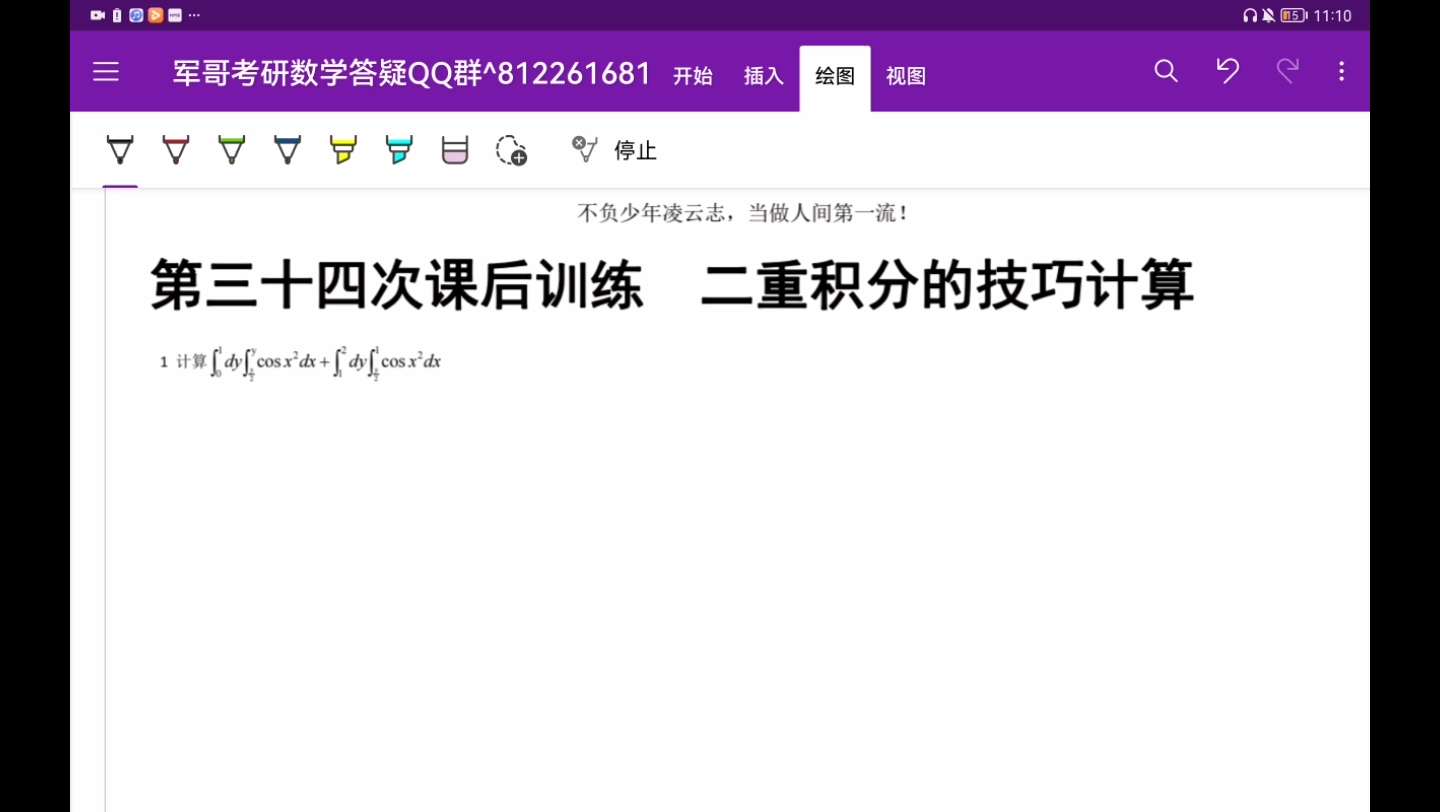
Task: Pick the green pen tool
Action: click(231, 150)
